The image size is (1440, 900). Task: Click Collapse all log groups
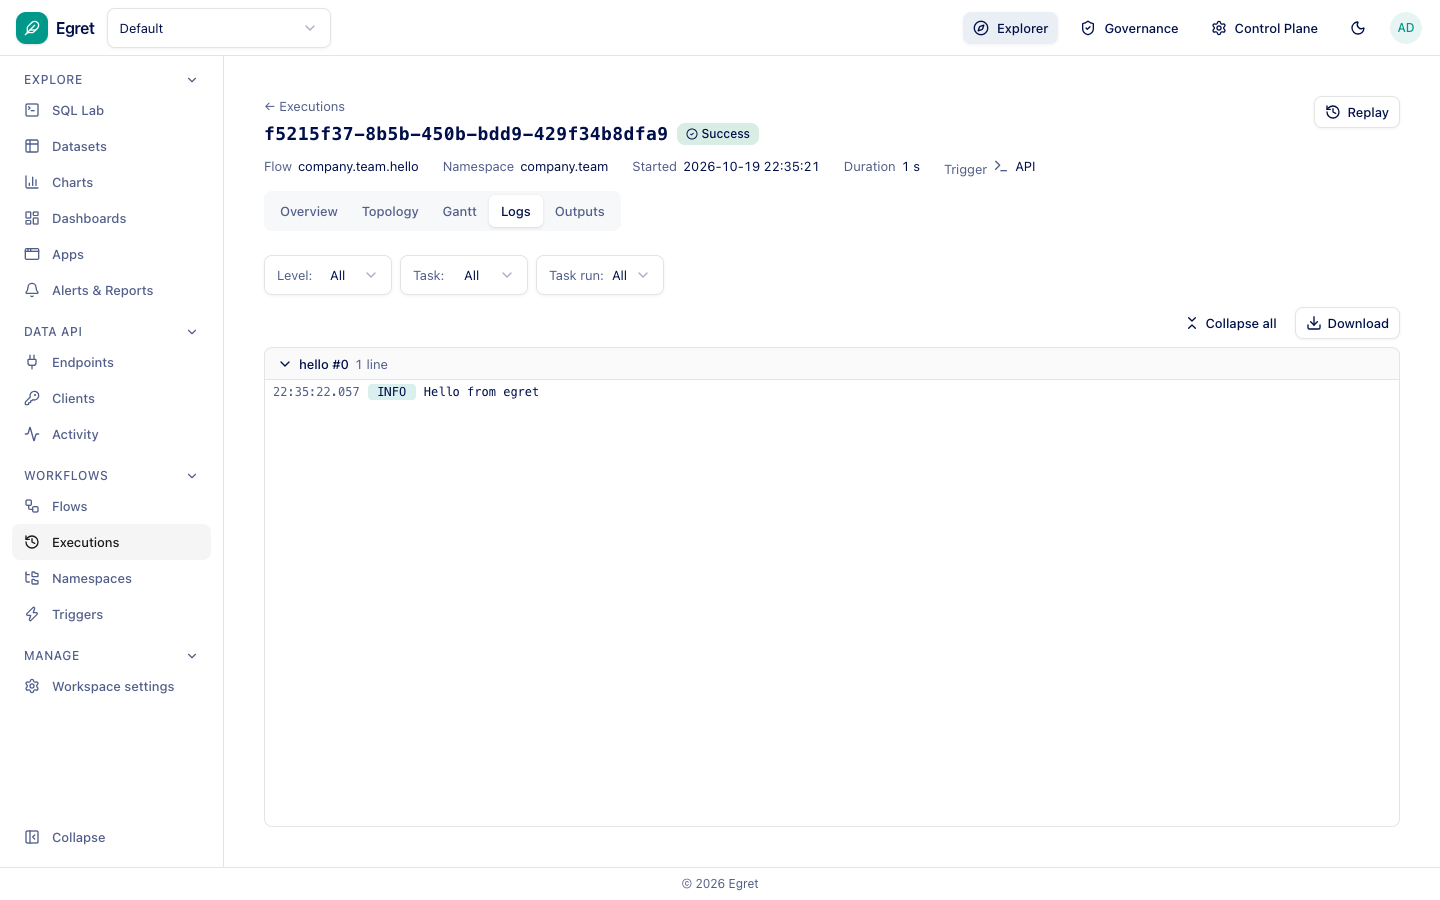(1231, 323)
